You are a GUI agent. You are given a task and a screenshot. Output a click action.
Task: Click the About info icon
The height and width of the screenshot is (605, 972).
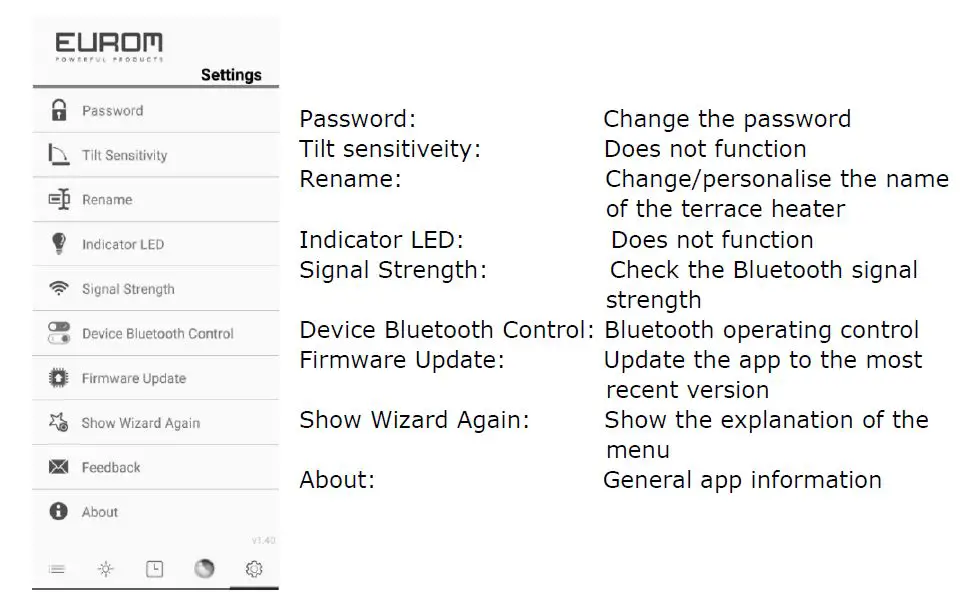[59, 512]
